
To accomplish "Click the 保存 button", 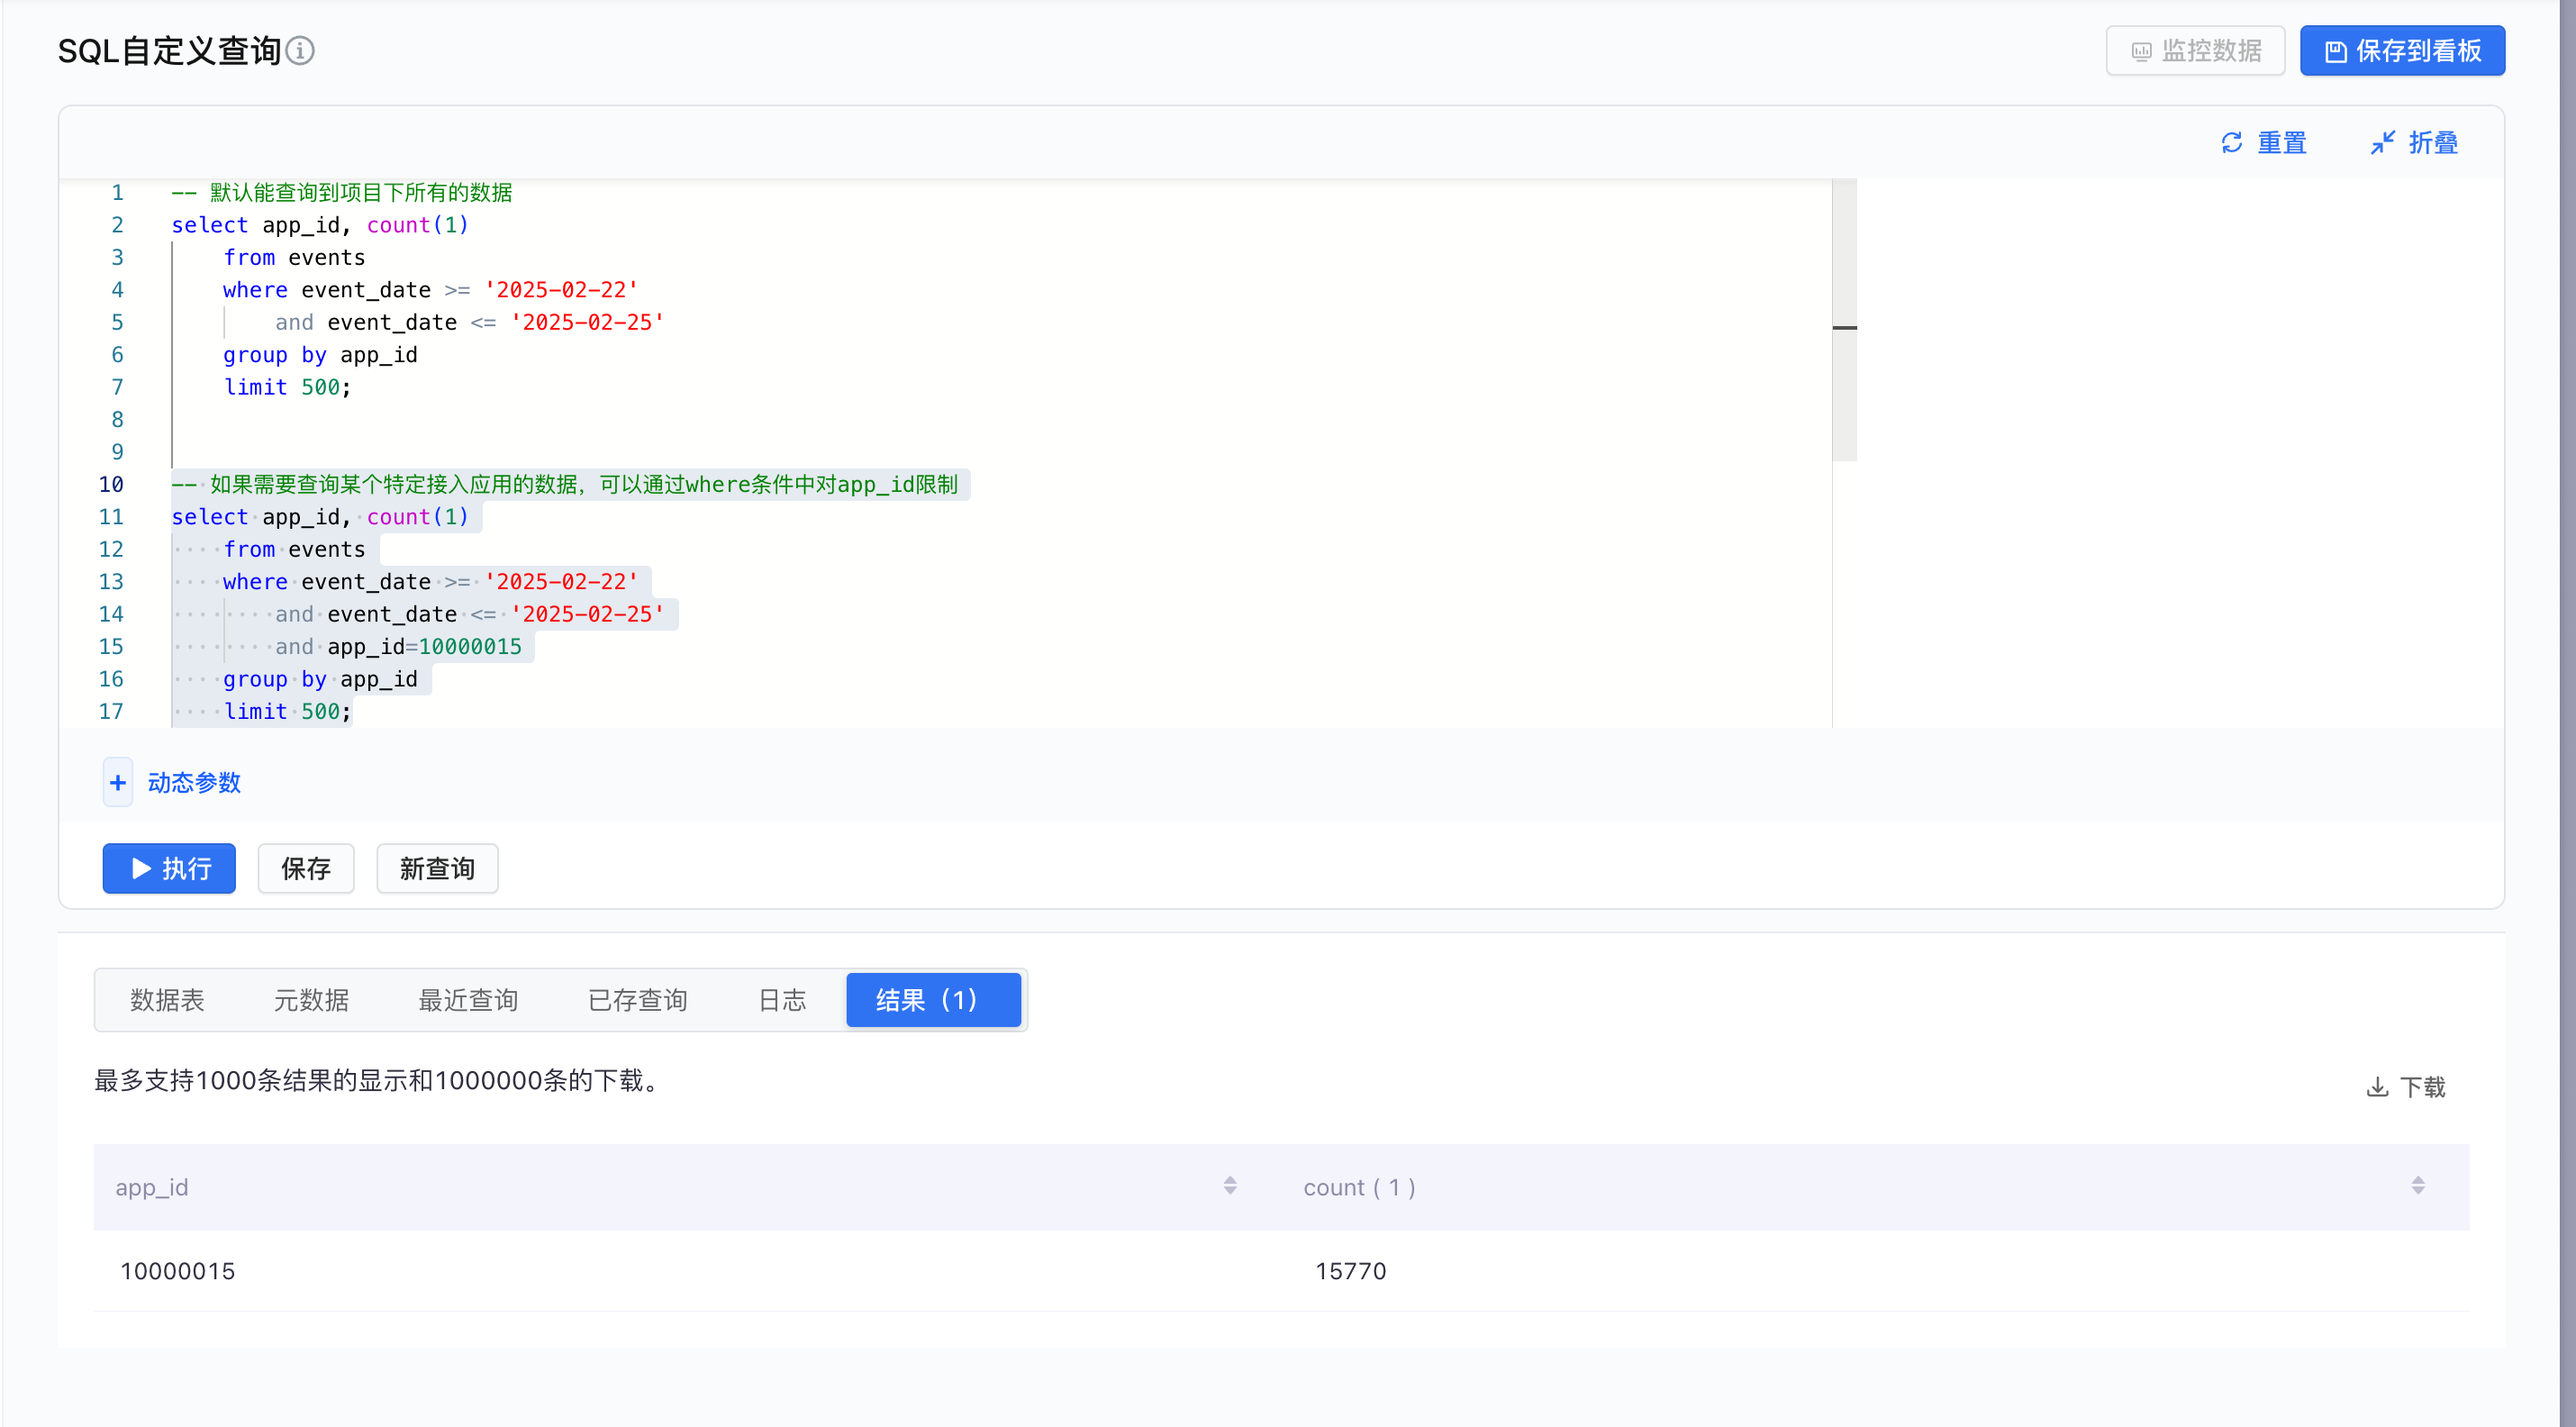I will tap(306, 868).
